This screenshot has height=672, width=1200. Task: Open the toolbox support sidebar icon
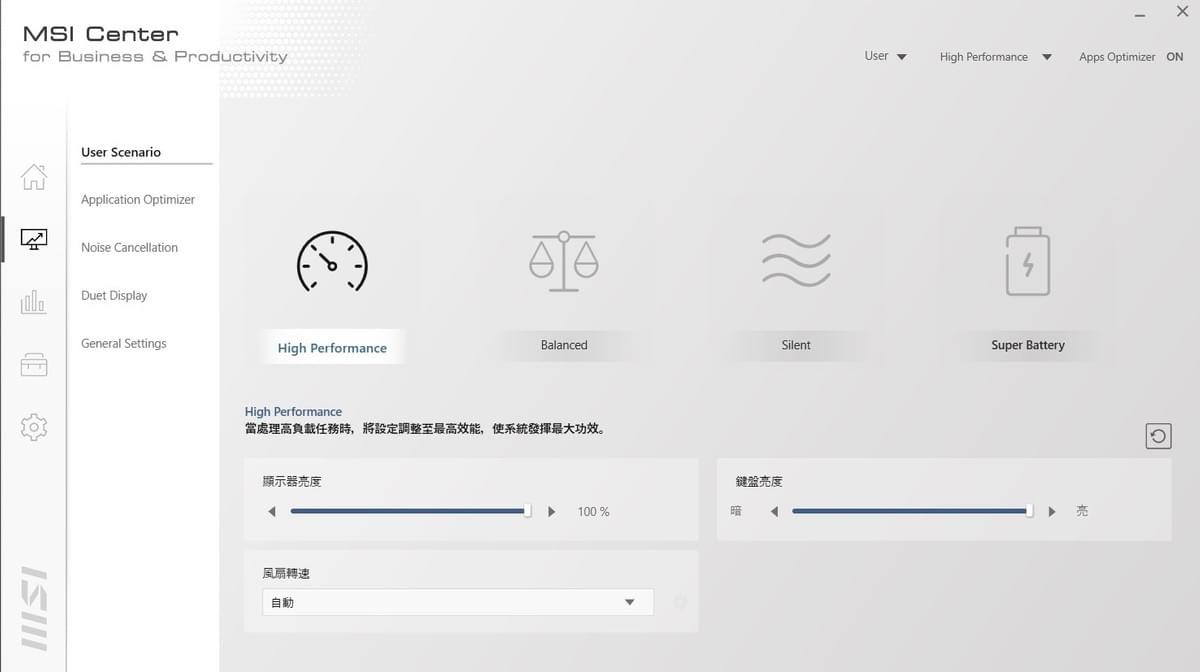click(34, 365)
